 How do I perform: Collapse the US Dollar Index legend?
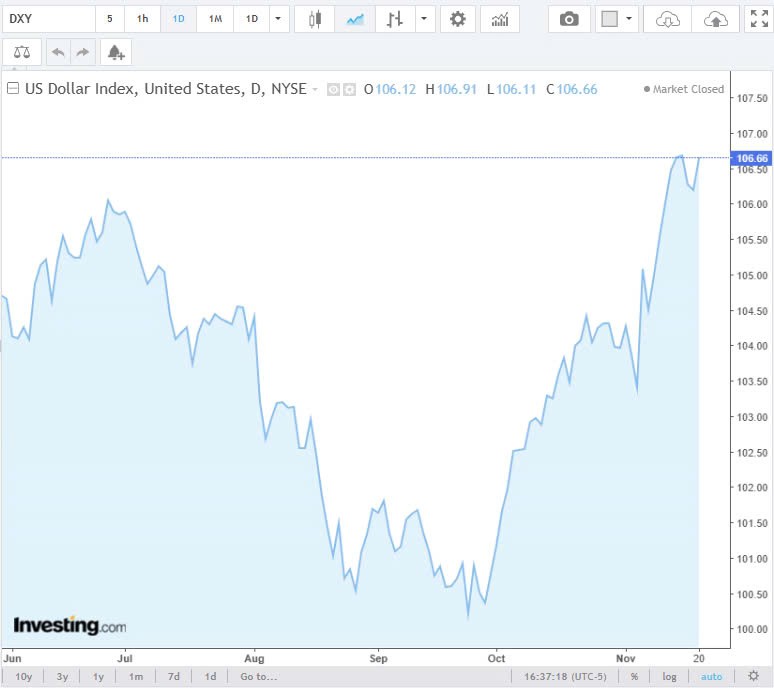13,89
